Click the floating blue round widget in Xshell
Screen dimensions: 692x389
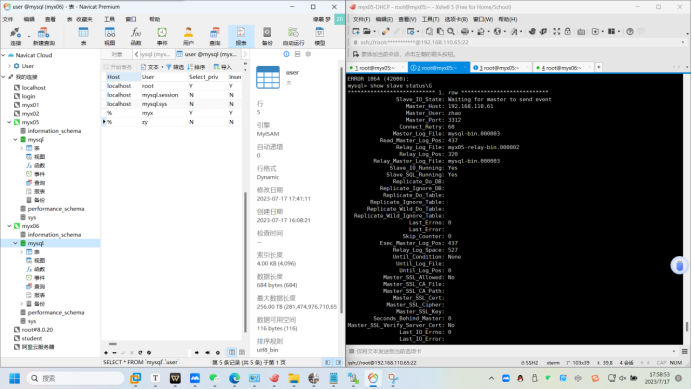[679, 265]
